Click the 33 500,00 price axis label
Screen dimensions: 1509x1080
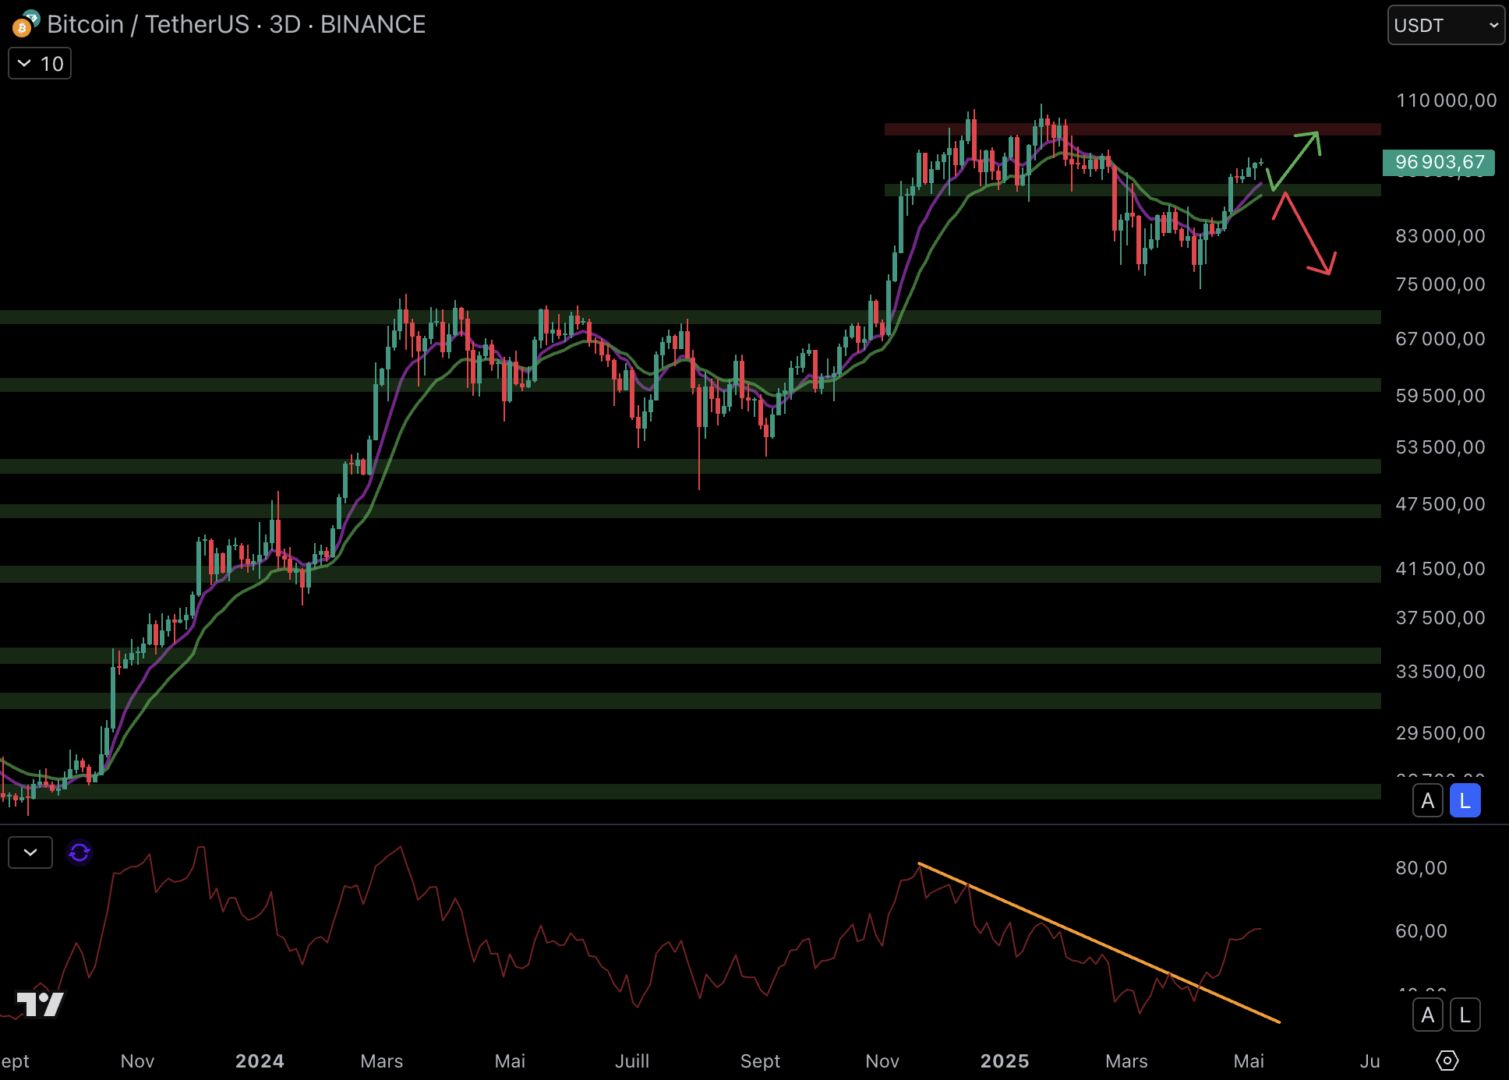coord(1440,671)
